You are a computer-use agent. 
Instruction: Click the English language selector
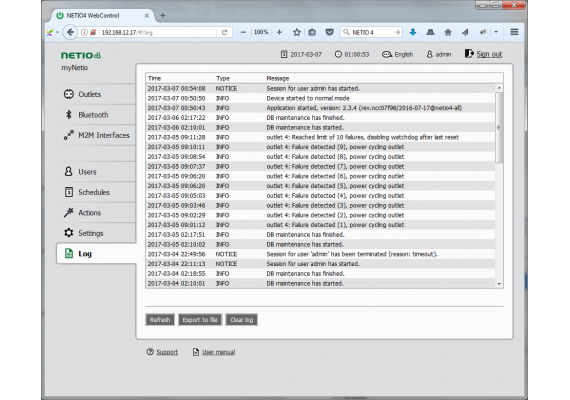tap(397, 54)
